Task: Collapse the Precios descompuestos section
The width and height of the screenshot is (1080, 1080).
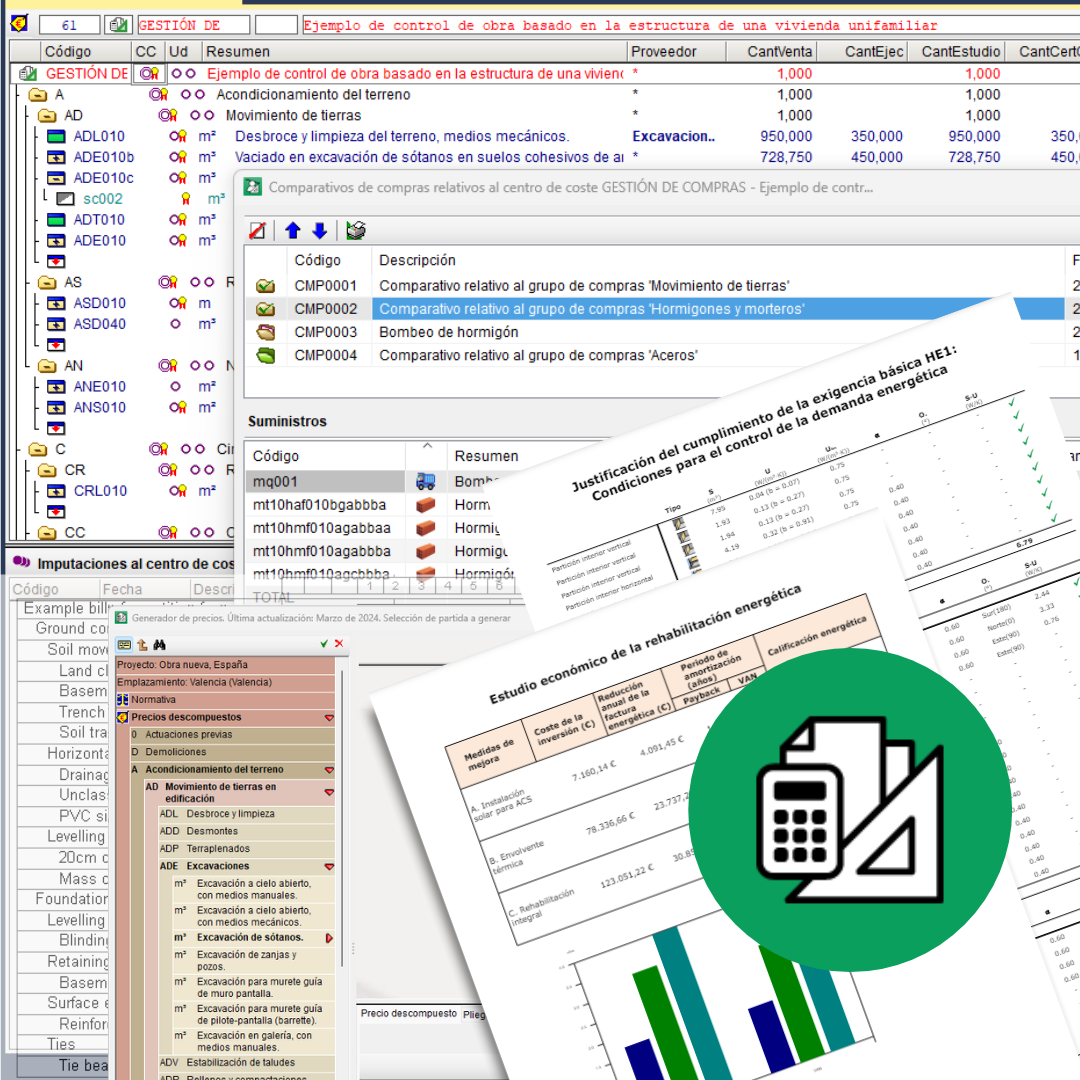Action: coord(329,718)
